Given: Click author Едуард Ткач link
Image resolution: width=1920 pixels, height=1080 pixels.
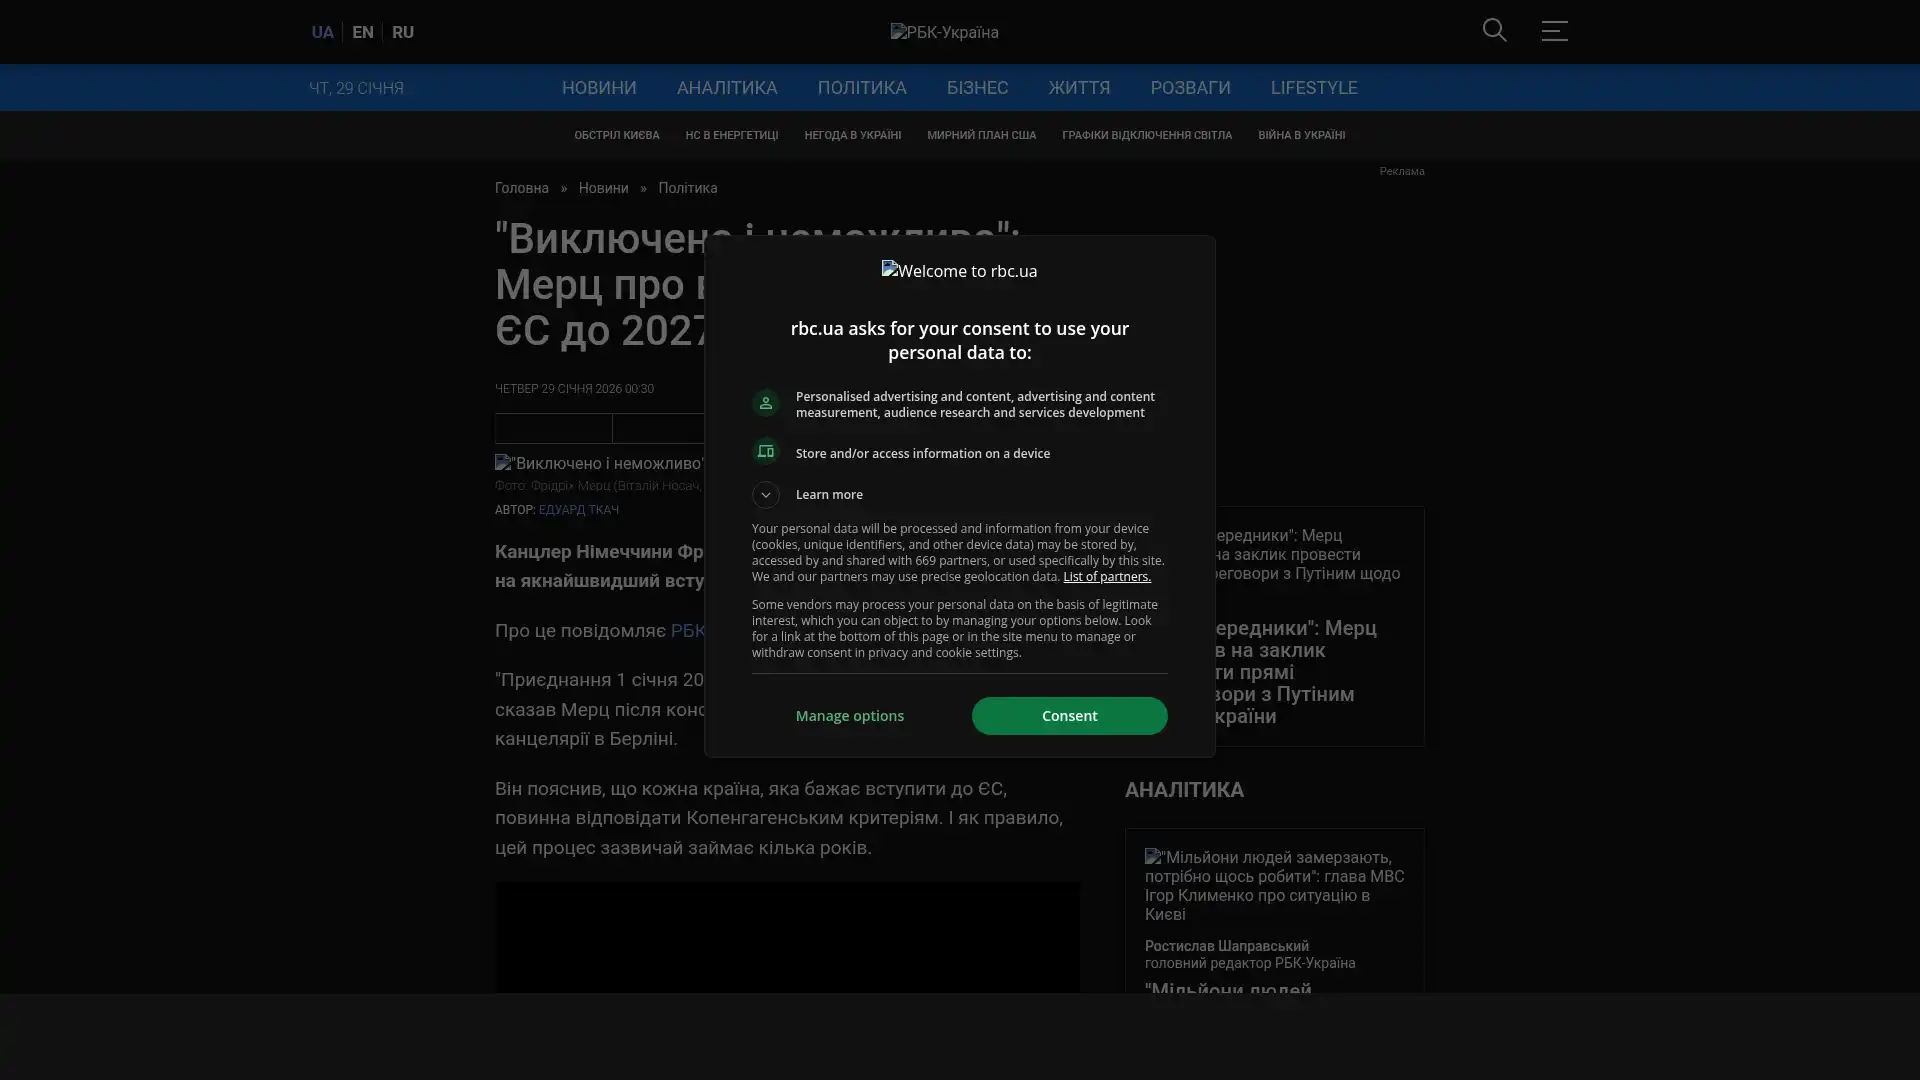Looking at the screenshot, I should pyautogui.click(x=578, y=510).
